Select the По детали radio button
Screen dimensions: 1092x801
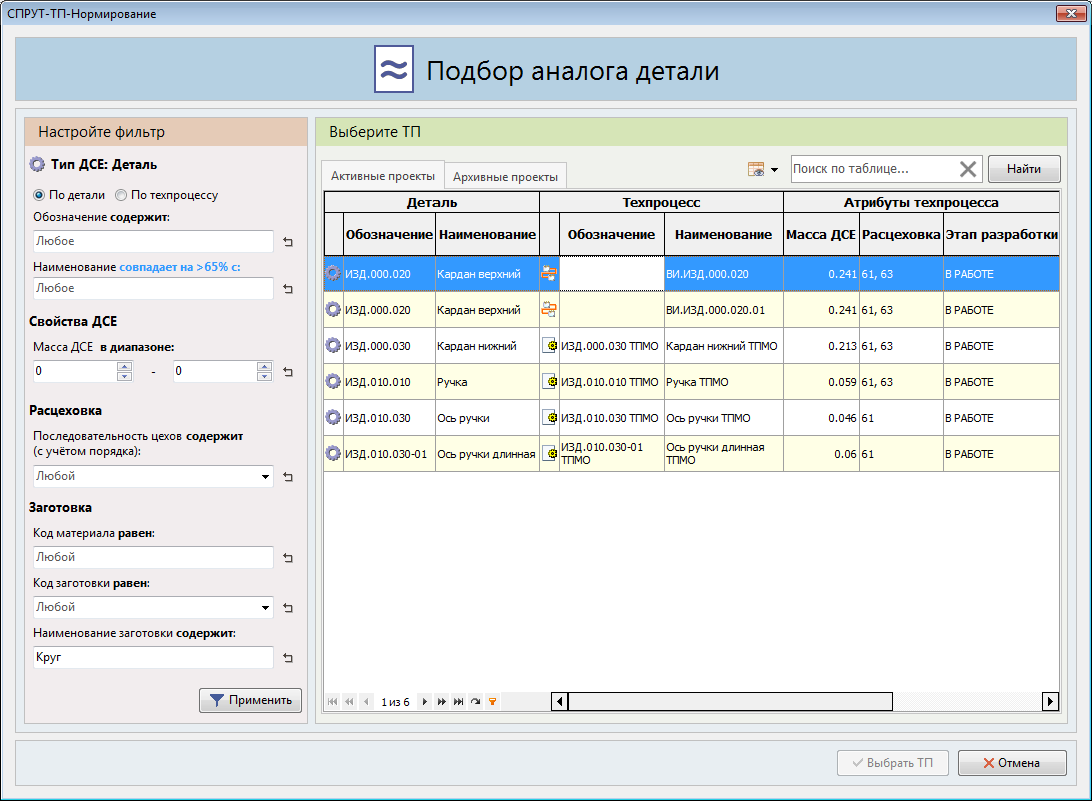pos(40,195)
